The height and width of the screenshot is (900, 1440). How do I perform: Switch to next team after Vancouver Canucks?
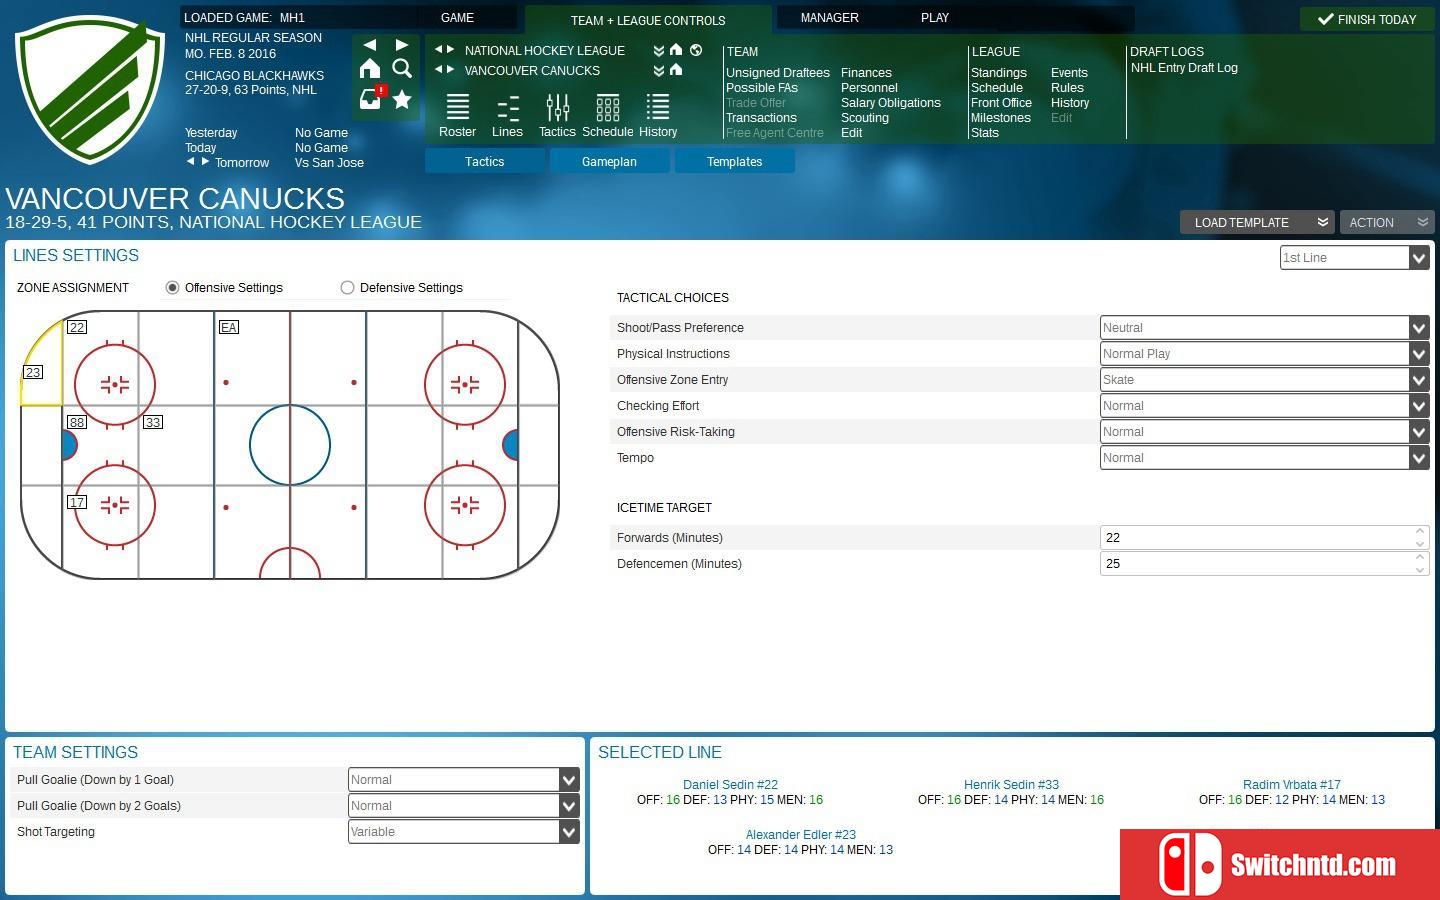450,70
